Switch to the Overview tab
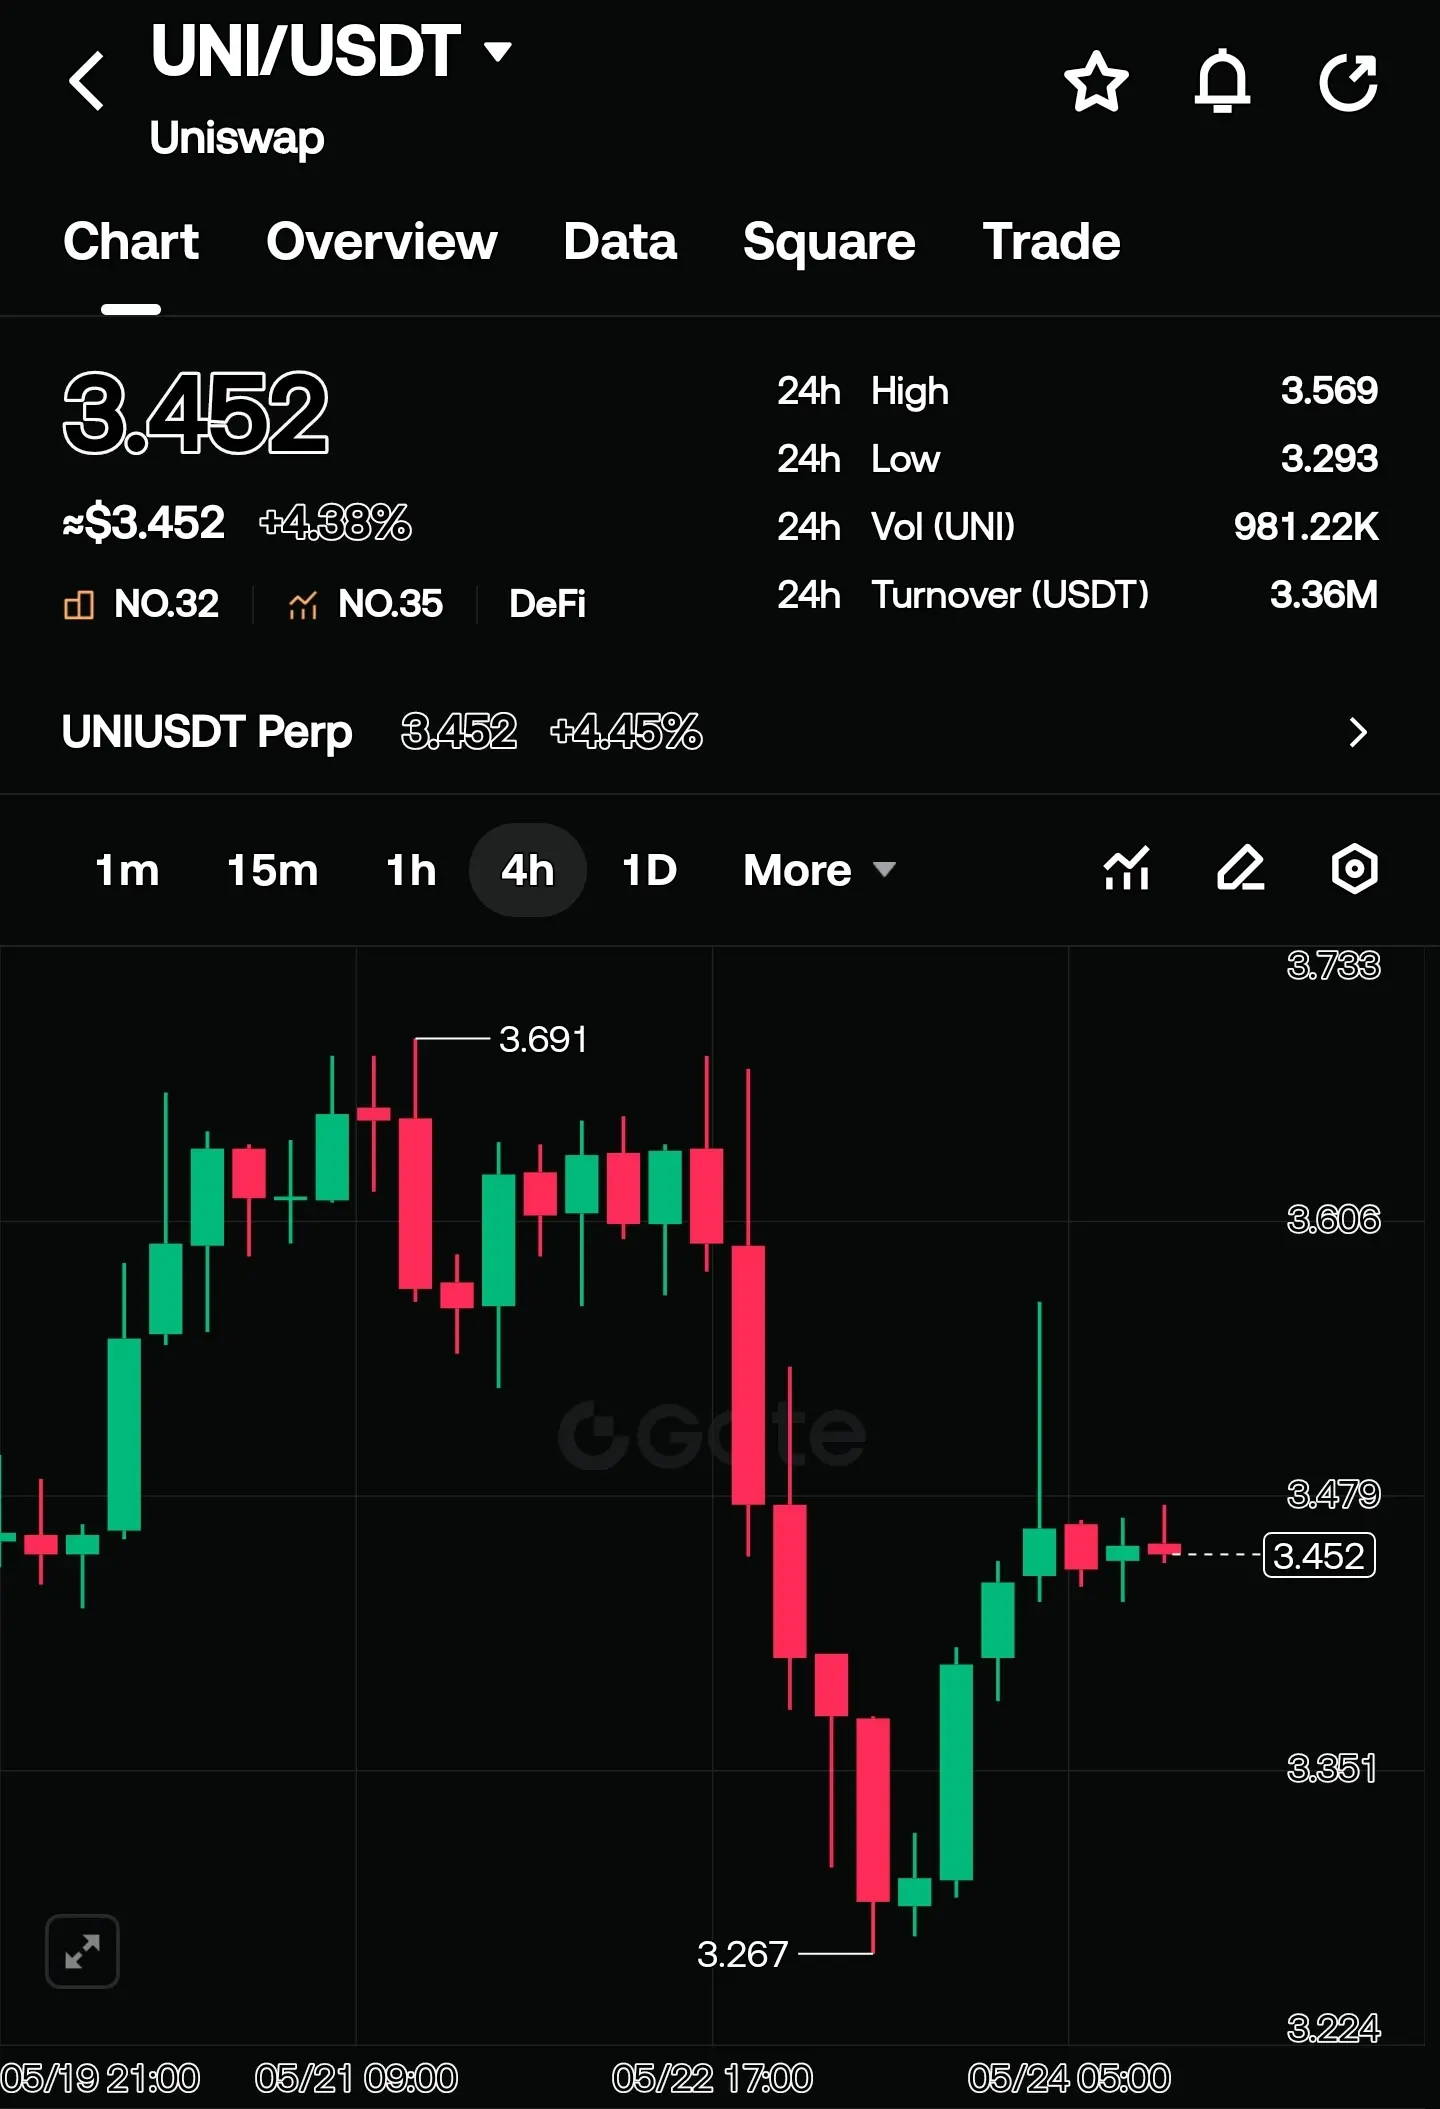Image resolution: width=1440 pixels, height=2109 pixels. pyautogui.click(x=382, y=242)
